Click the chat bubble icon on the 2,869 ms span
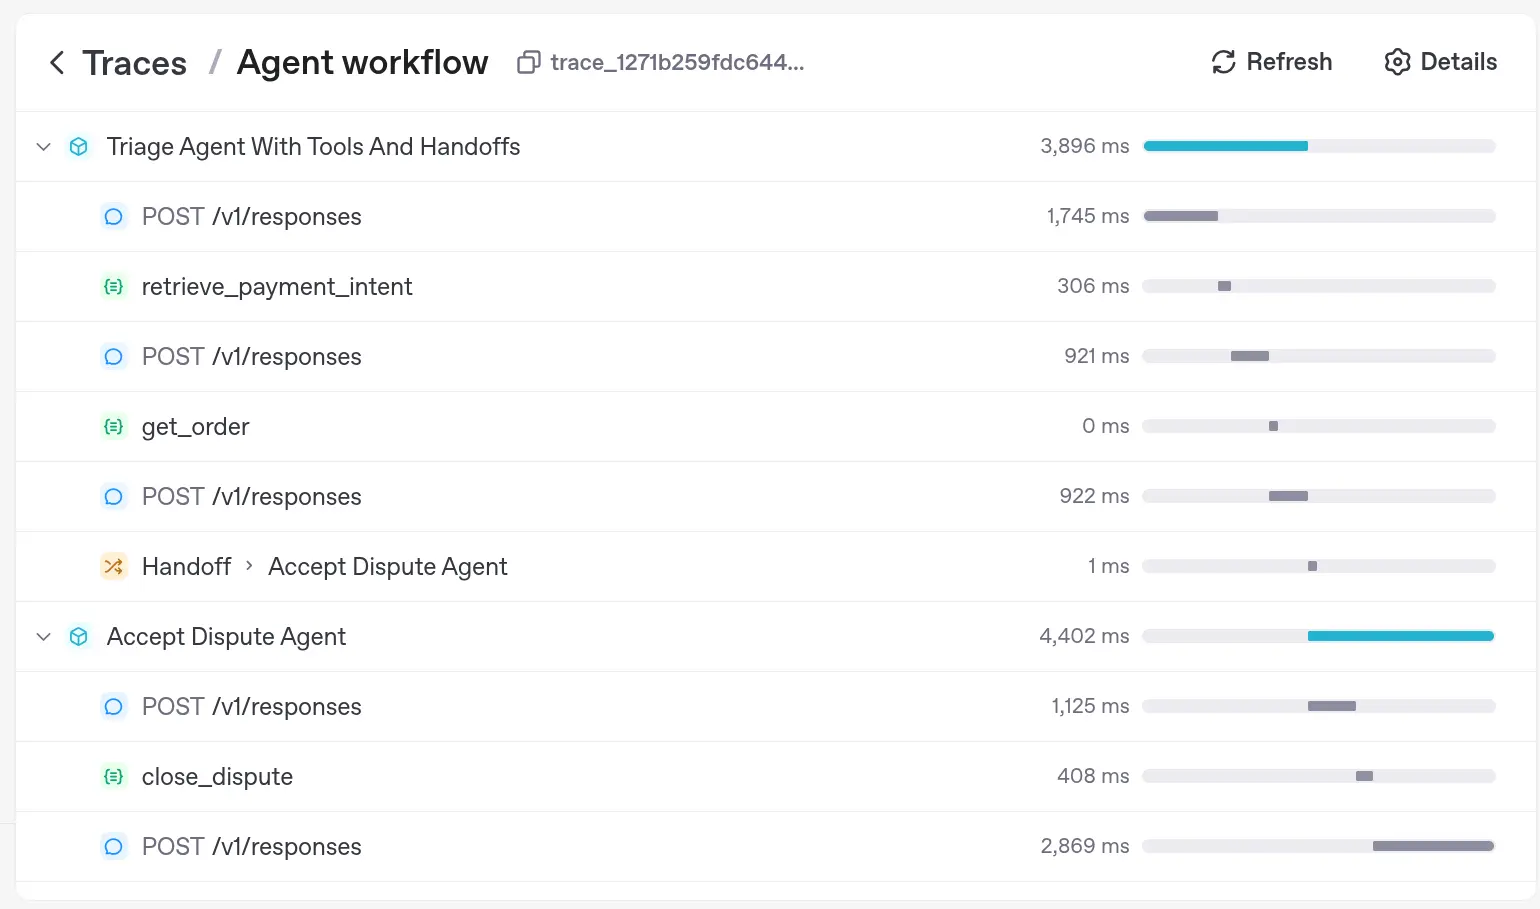The width and height of the screenshot is (1540, 909). (113, 846)
